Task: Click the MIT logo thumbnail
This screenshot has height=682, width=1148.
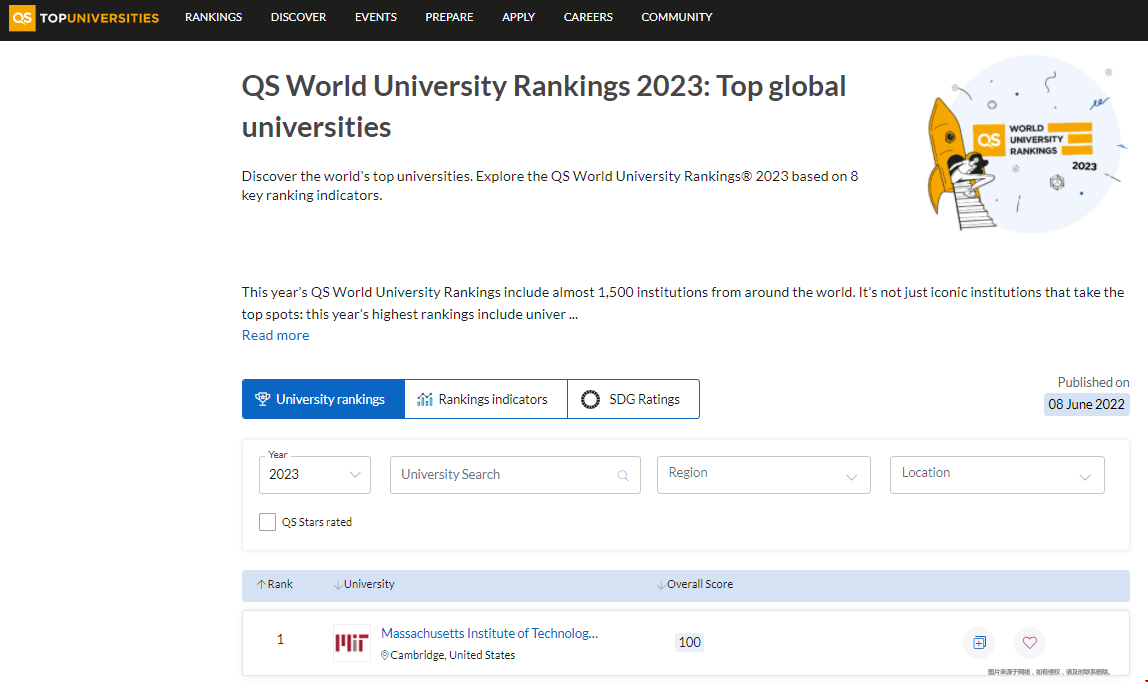Action: pos(351,642)
